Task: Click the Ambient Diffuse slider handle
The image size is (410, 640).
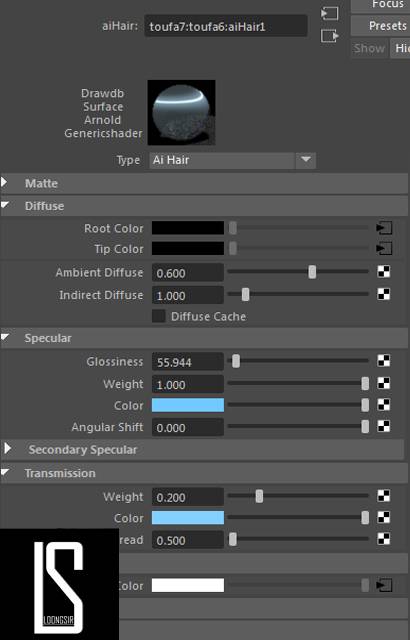Action: [x=312, y=272]
